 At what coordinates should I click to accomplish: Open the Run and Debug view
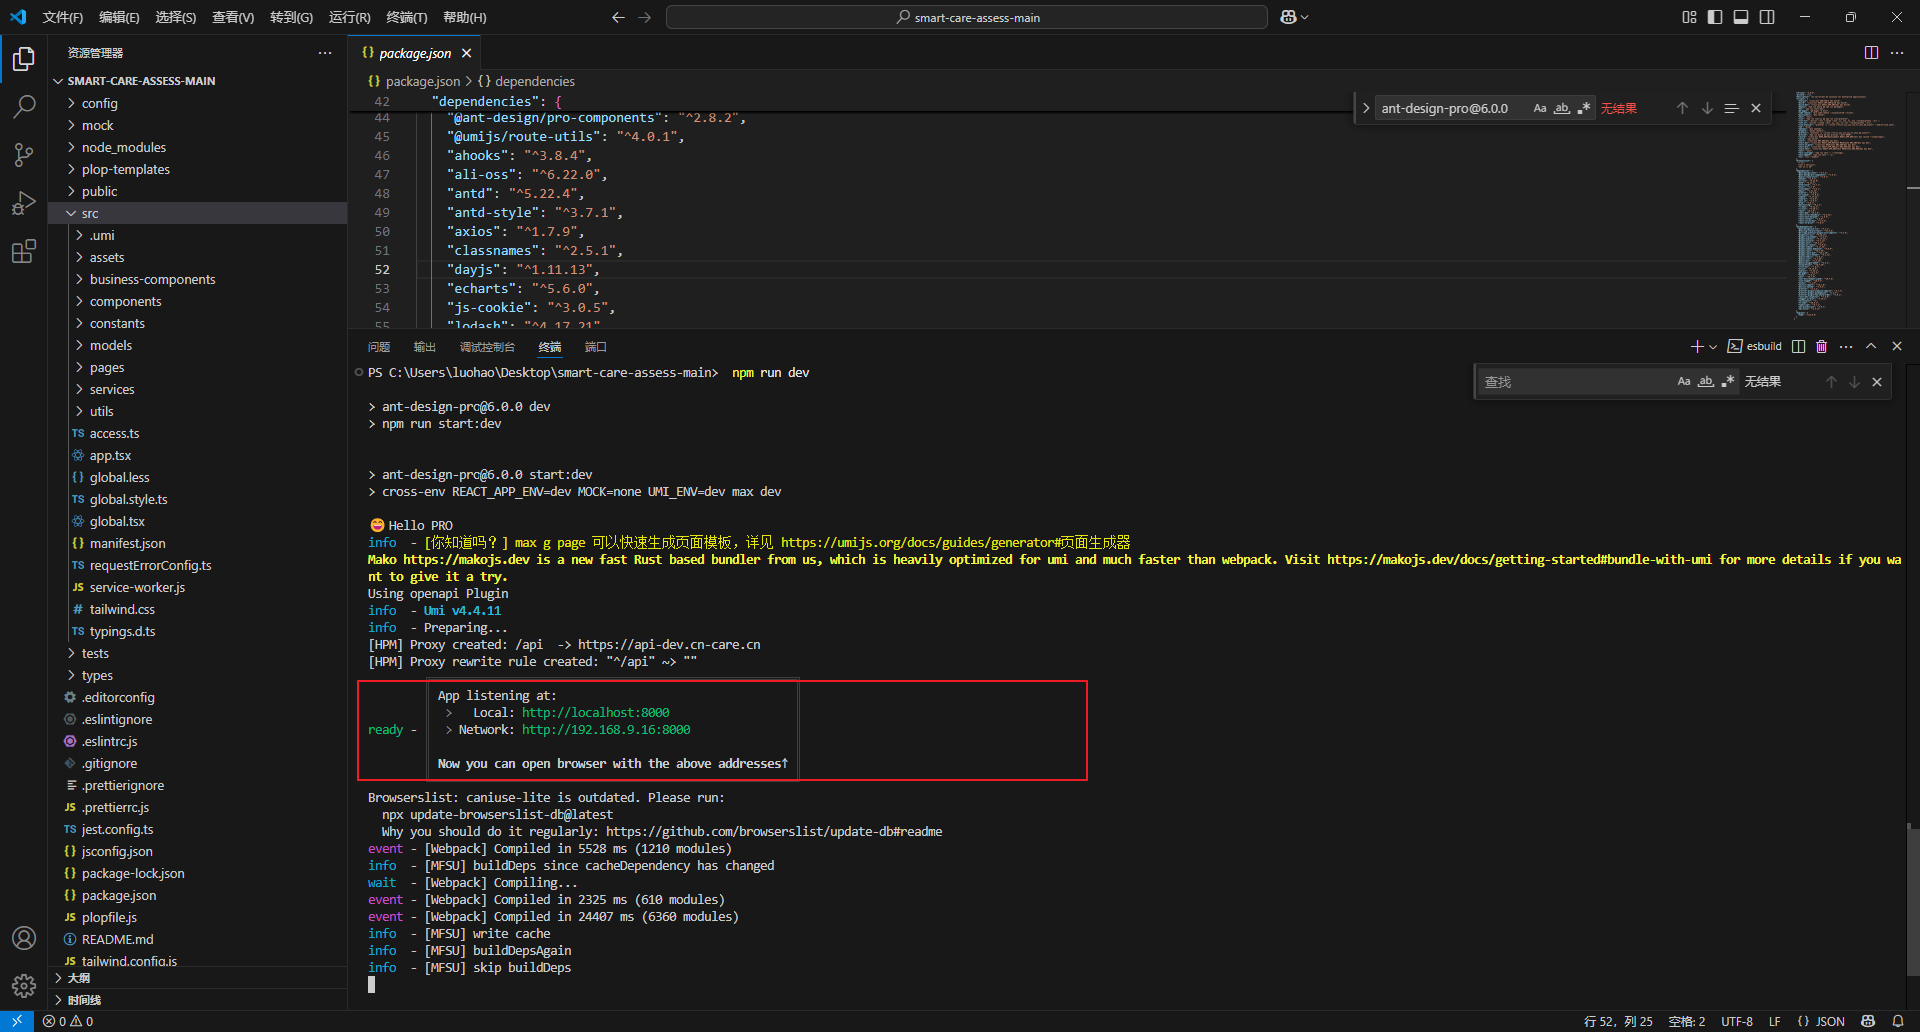pyautogui.click(x=24, y=203)
